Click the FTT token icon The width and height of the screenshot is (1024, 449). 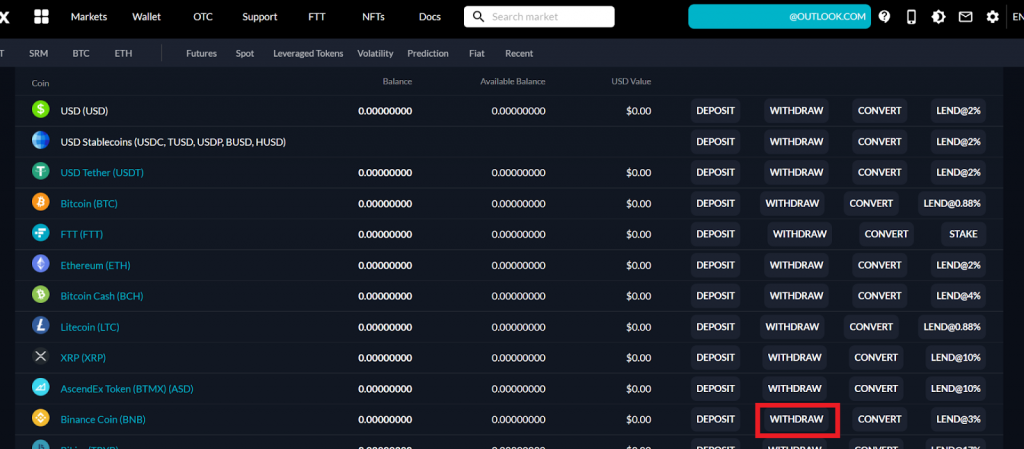coord(40,233)
